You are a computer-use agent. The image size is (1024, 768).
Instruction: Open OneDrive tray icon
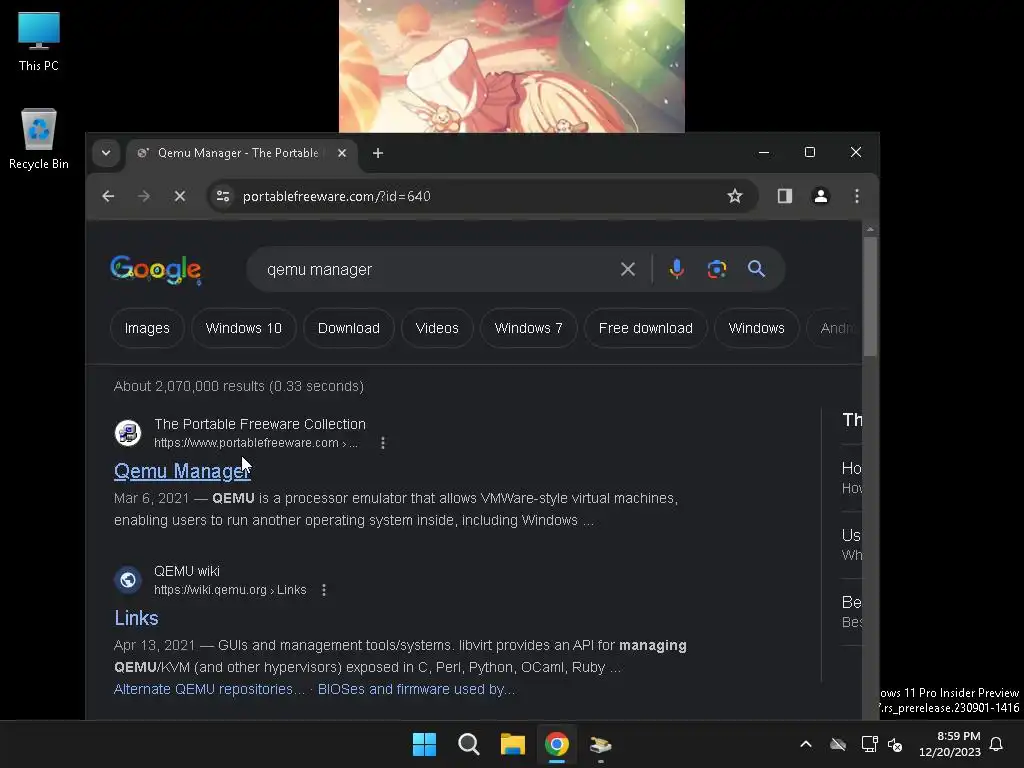point(838,744)
